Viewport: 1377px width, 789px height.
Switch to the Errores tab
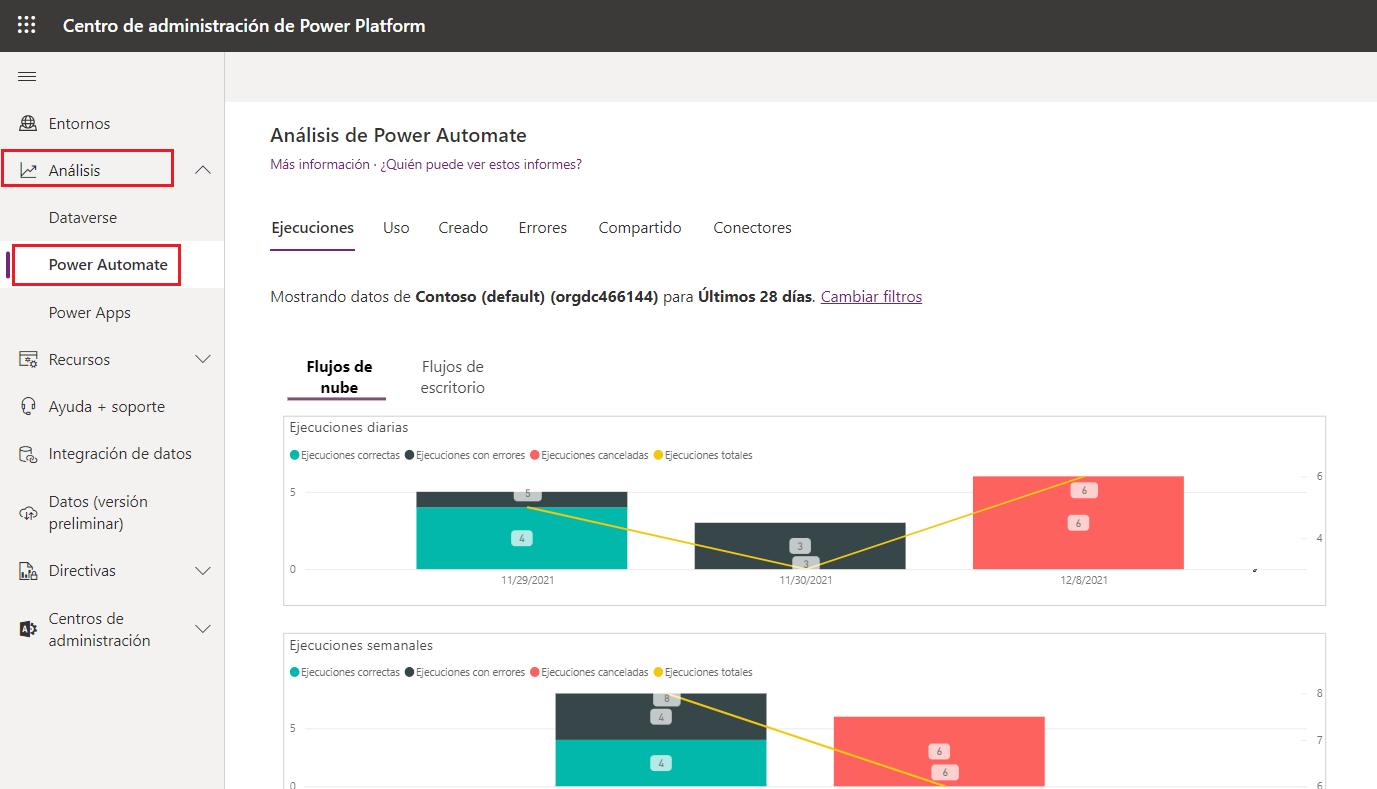click(543, 228)
